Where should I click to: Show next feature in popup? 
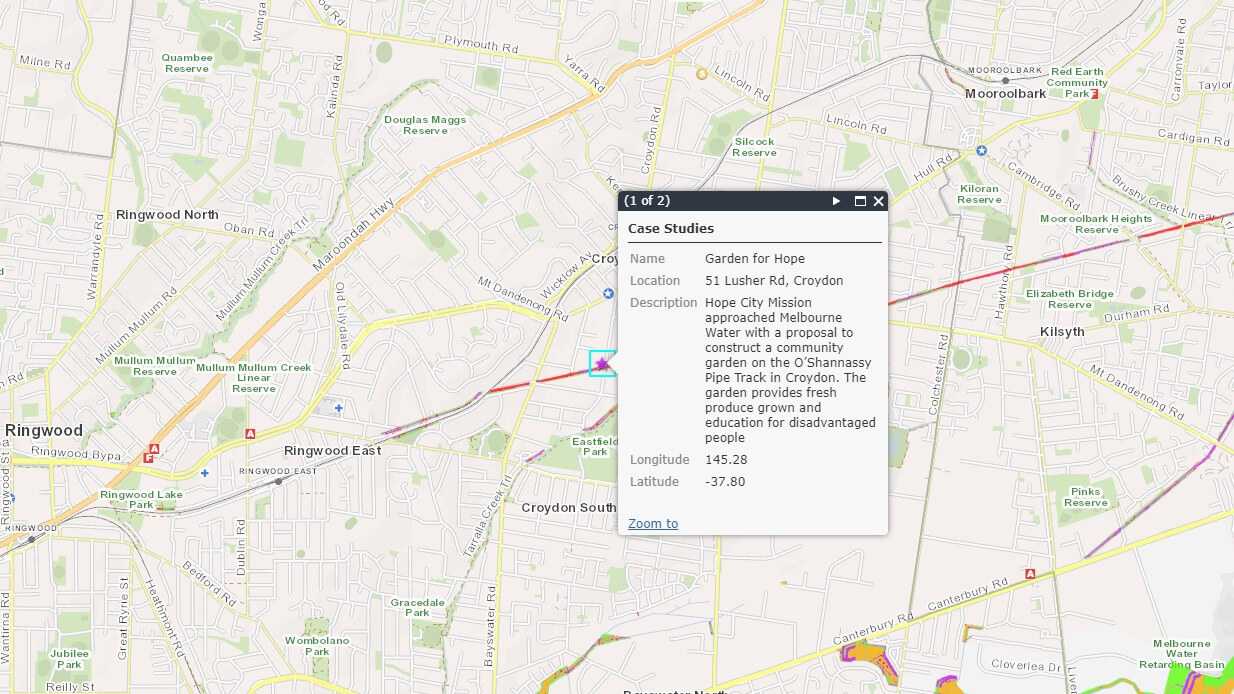click(x=837, y=201)
